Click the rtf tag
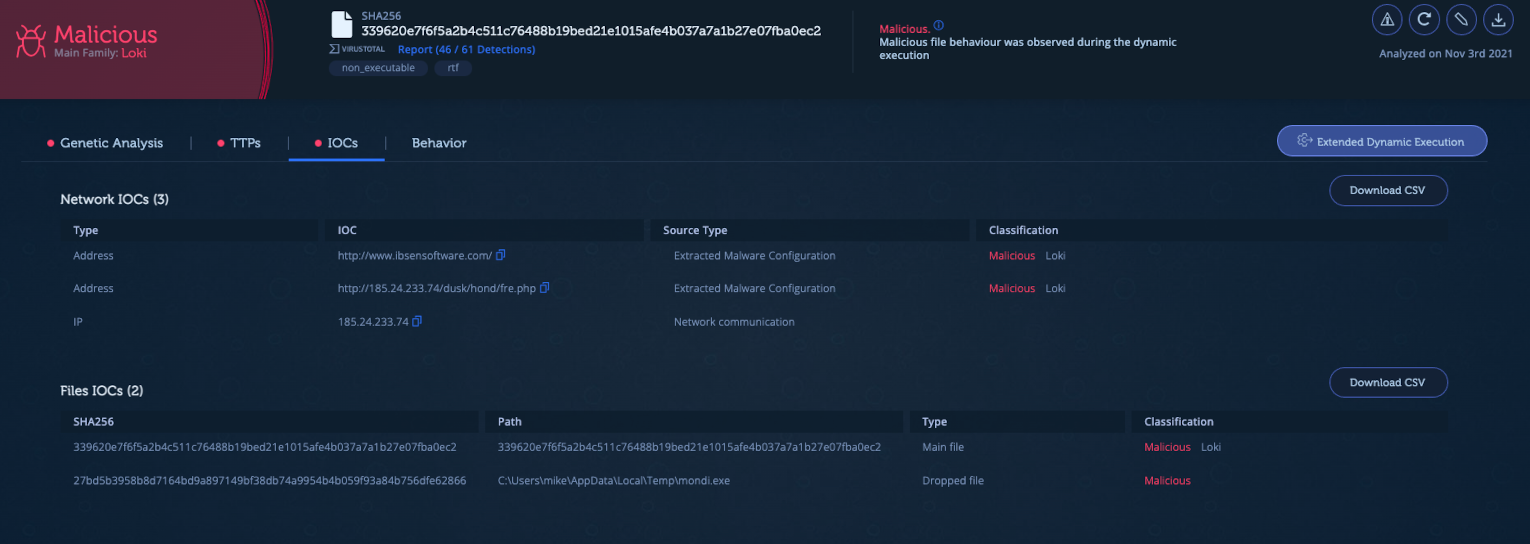 [x=452, y=68]
